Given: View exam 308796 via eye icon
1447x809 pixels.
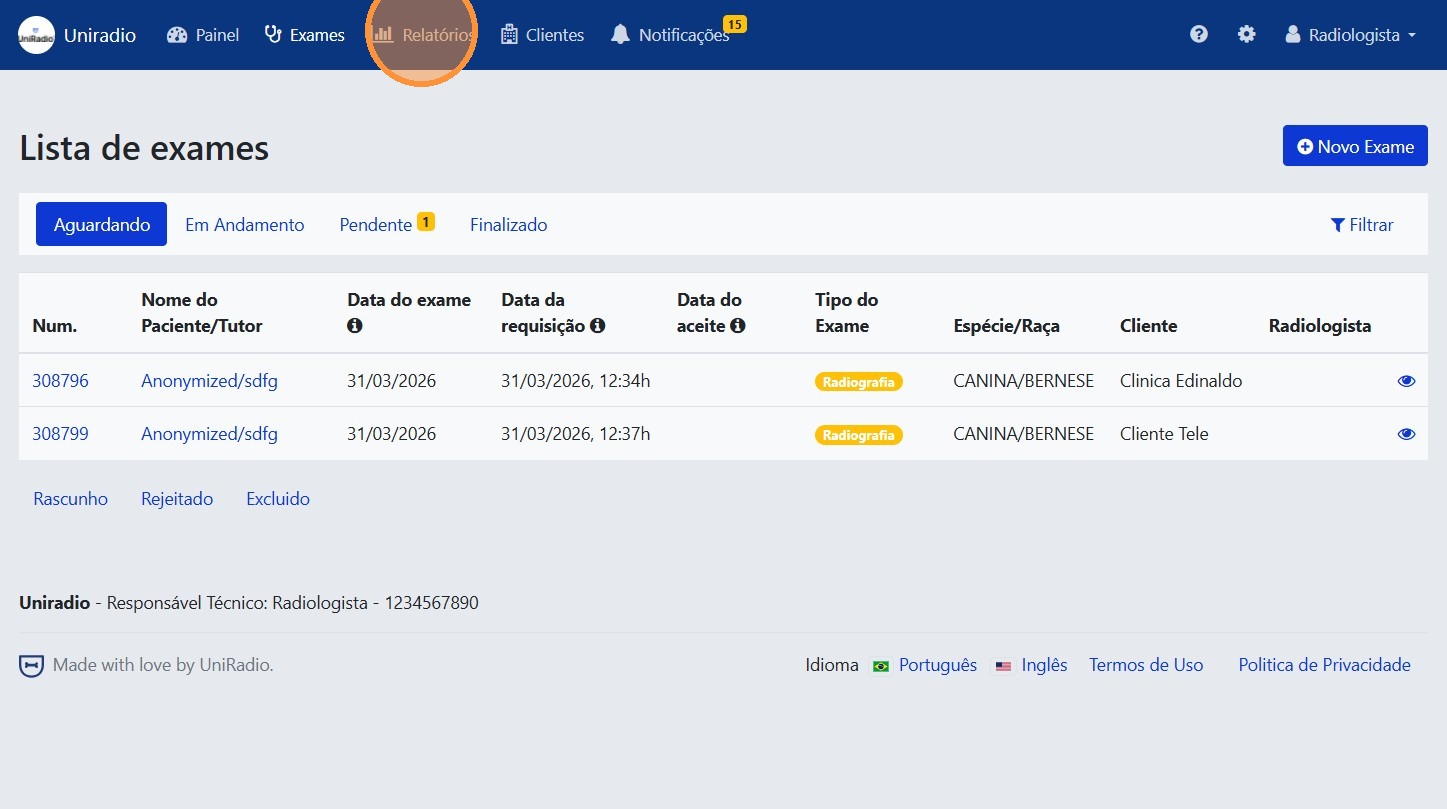Looking at the screenshot, I should [x=1406, y=381].
